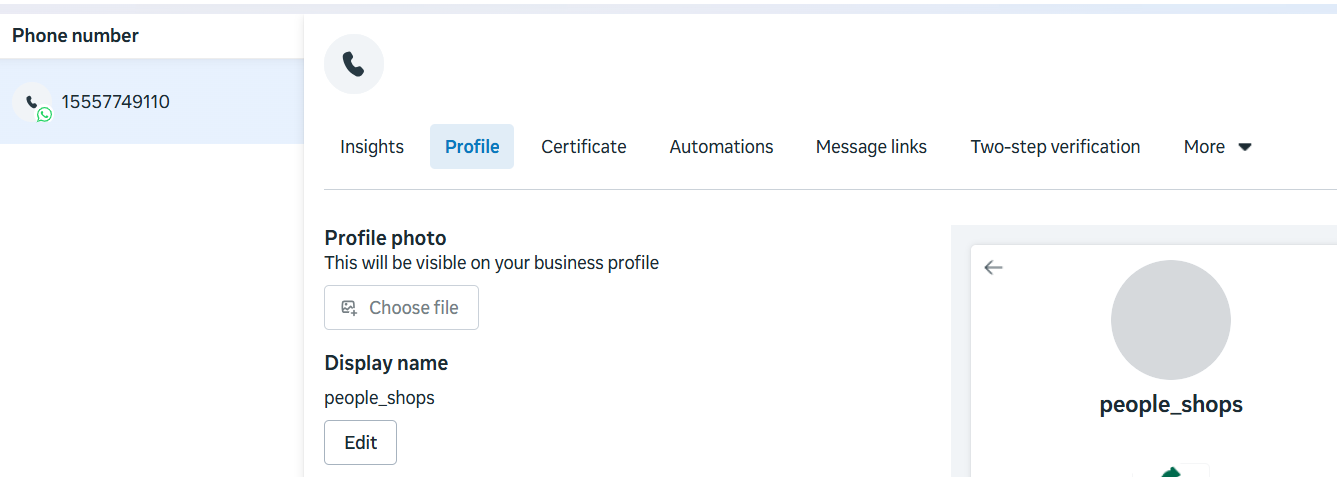Click the phone icon beside 15557749110
This screenshot has width=1337, height=477.
pyautogui.click(x=31, y=101)
